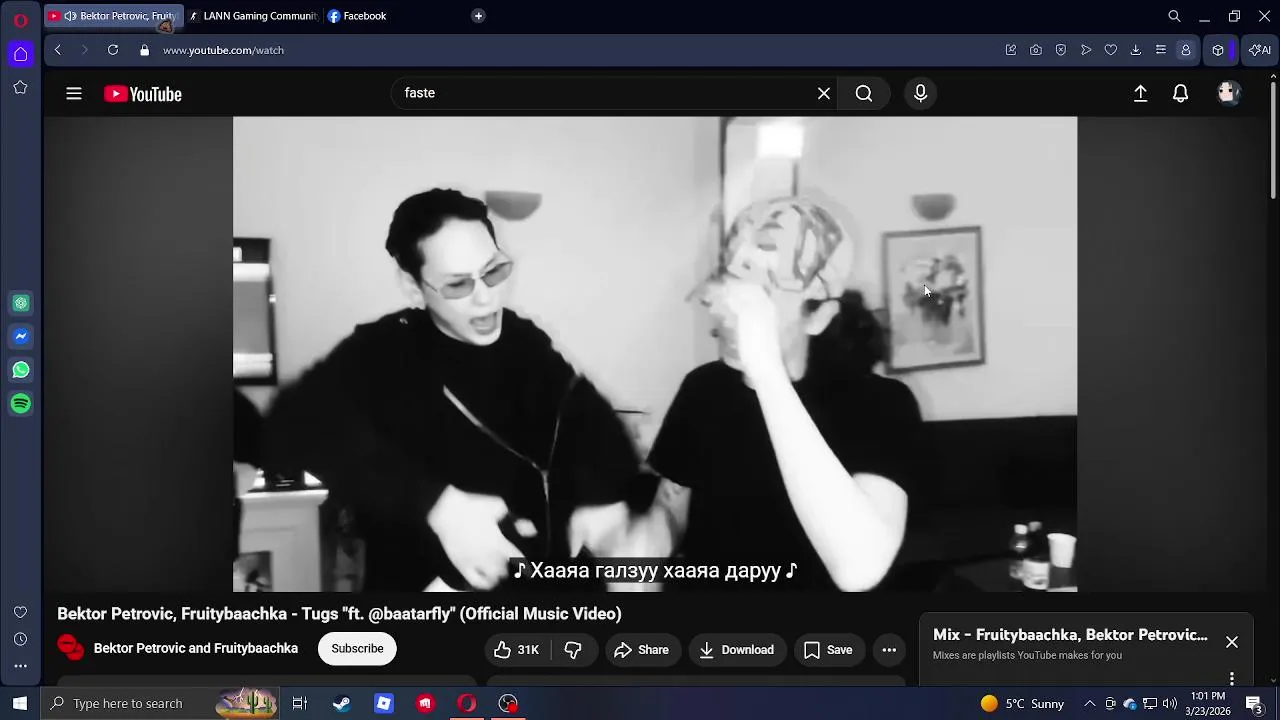This screenshot has height=720, width=1280.
Task: Close the Mix playlist panel
Action: (x=1232, y=642)
